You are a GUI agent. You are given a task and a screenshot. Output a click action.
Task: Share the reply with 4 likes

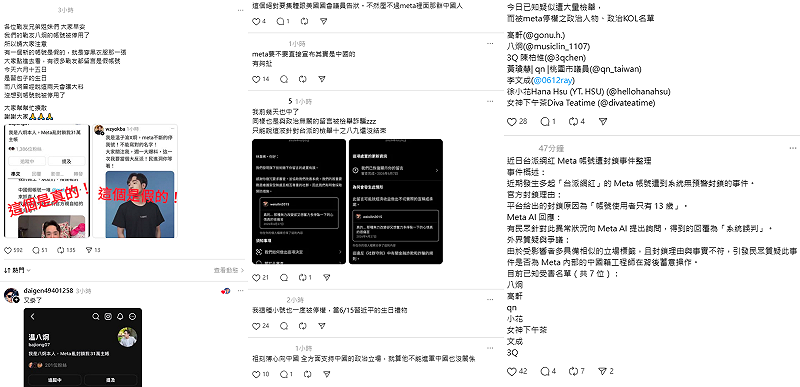coord(322,21)
